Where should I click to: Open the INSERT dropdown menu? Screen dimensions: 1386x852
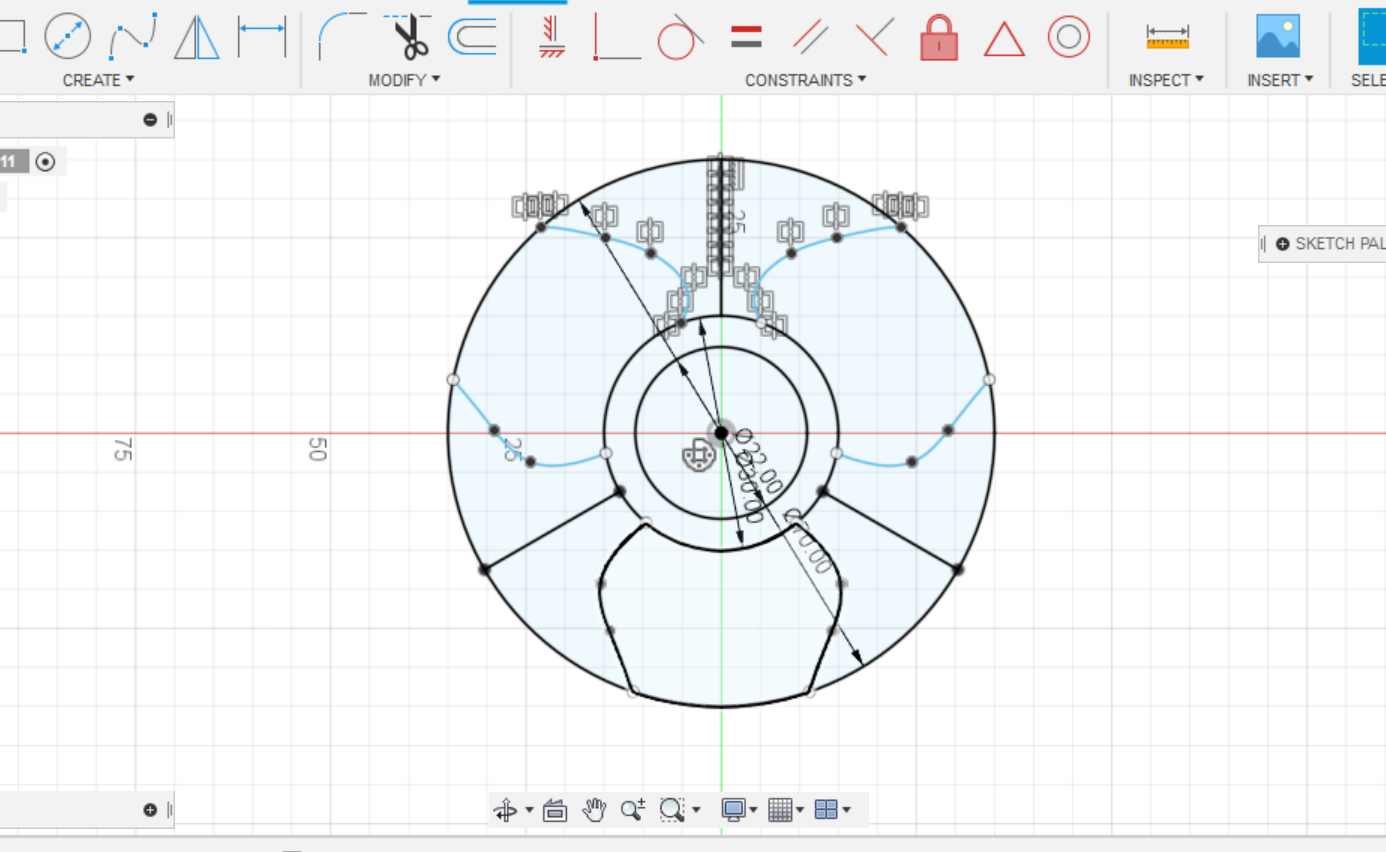[x=1279, y=80]
